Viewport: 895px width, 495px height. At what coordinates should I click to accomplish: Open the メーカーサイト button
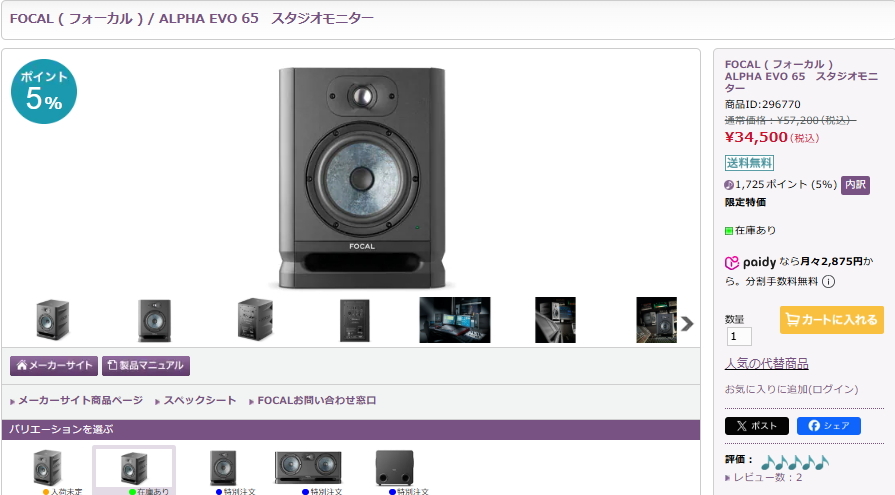coord(54,365)
